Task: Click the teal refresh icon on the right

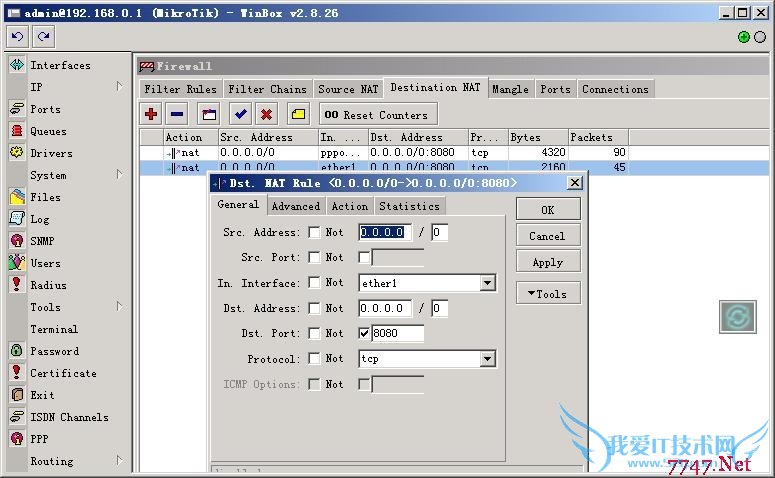Action: [x=737, y=317]
